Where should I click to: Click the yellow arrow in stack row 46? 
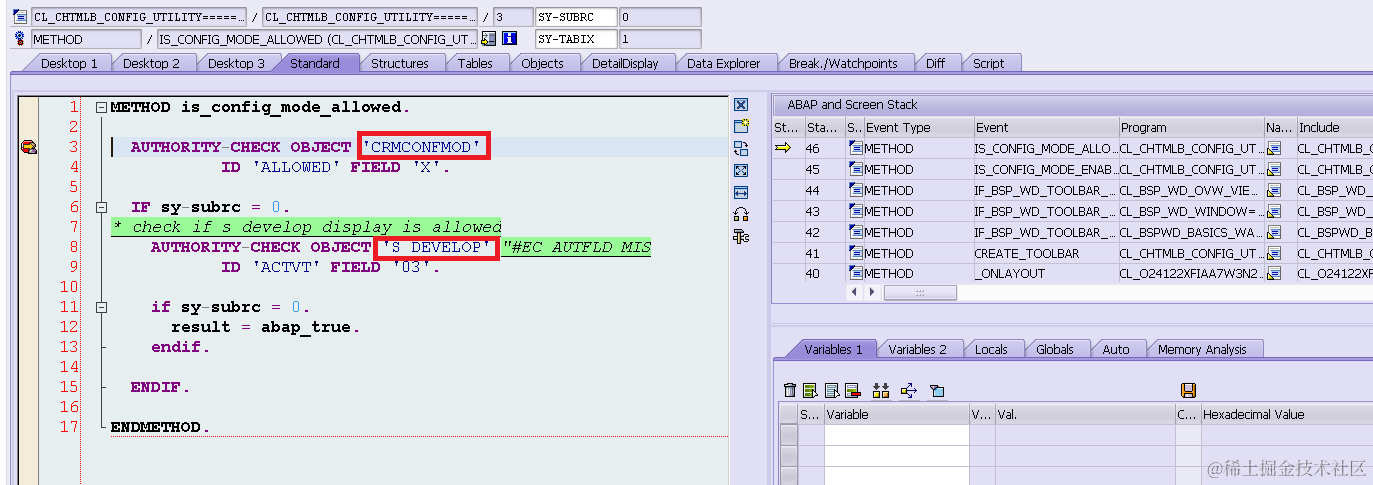[x=783, y=148]
